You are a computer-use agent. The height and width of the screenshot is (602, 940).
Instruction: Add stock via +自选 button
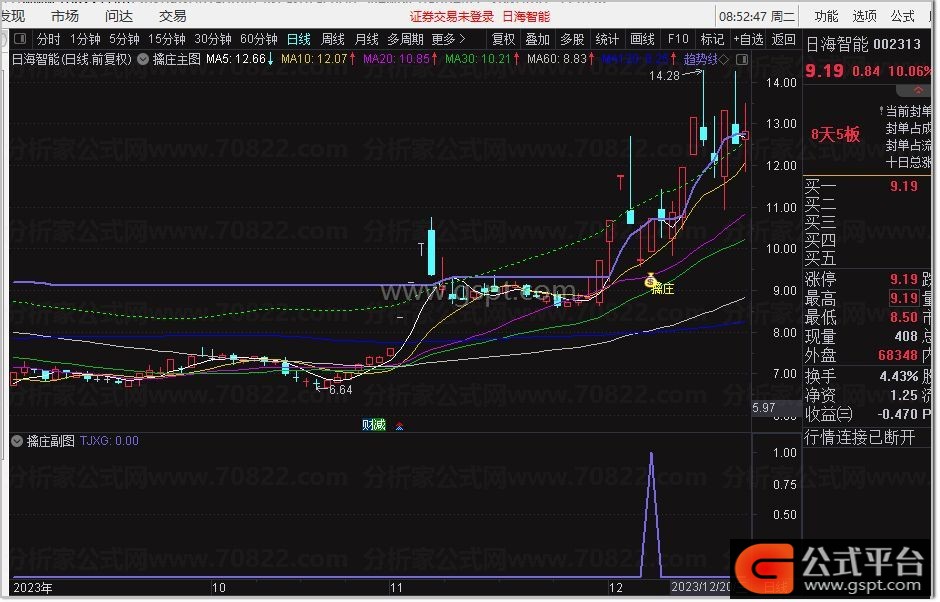pyautogui.click(x=748, y=40)
